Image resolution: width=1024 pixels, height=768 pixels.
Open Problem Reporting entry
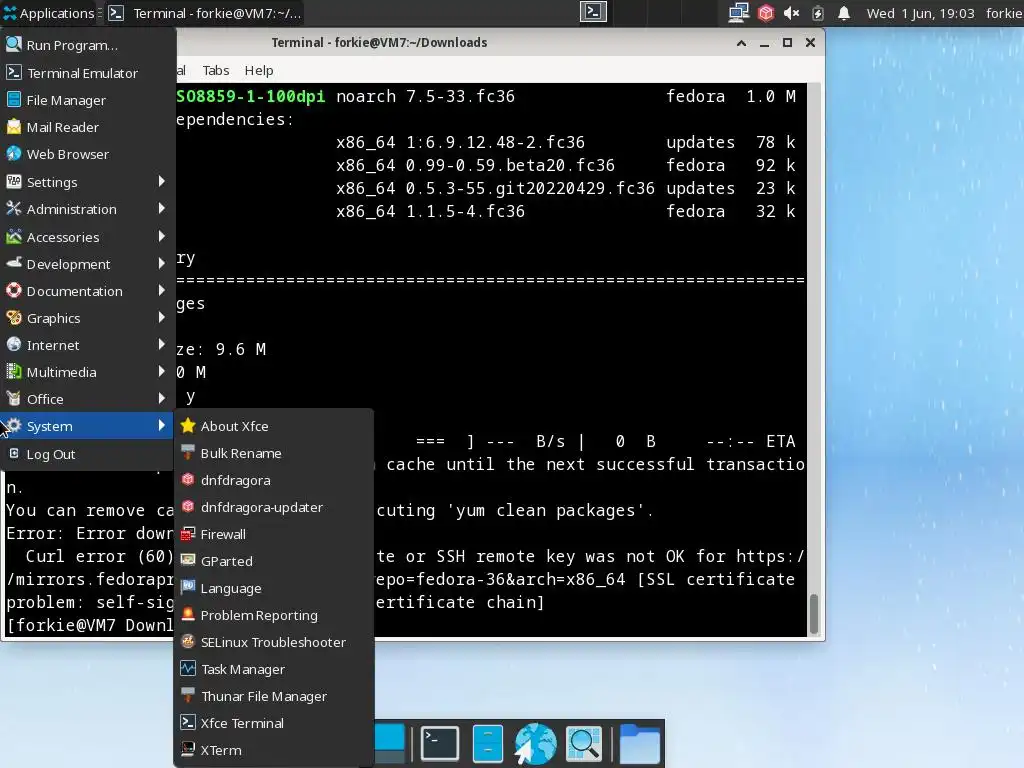pyautogui.click(x=274, y=615)
